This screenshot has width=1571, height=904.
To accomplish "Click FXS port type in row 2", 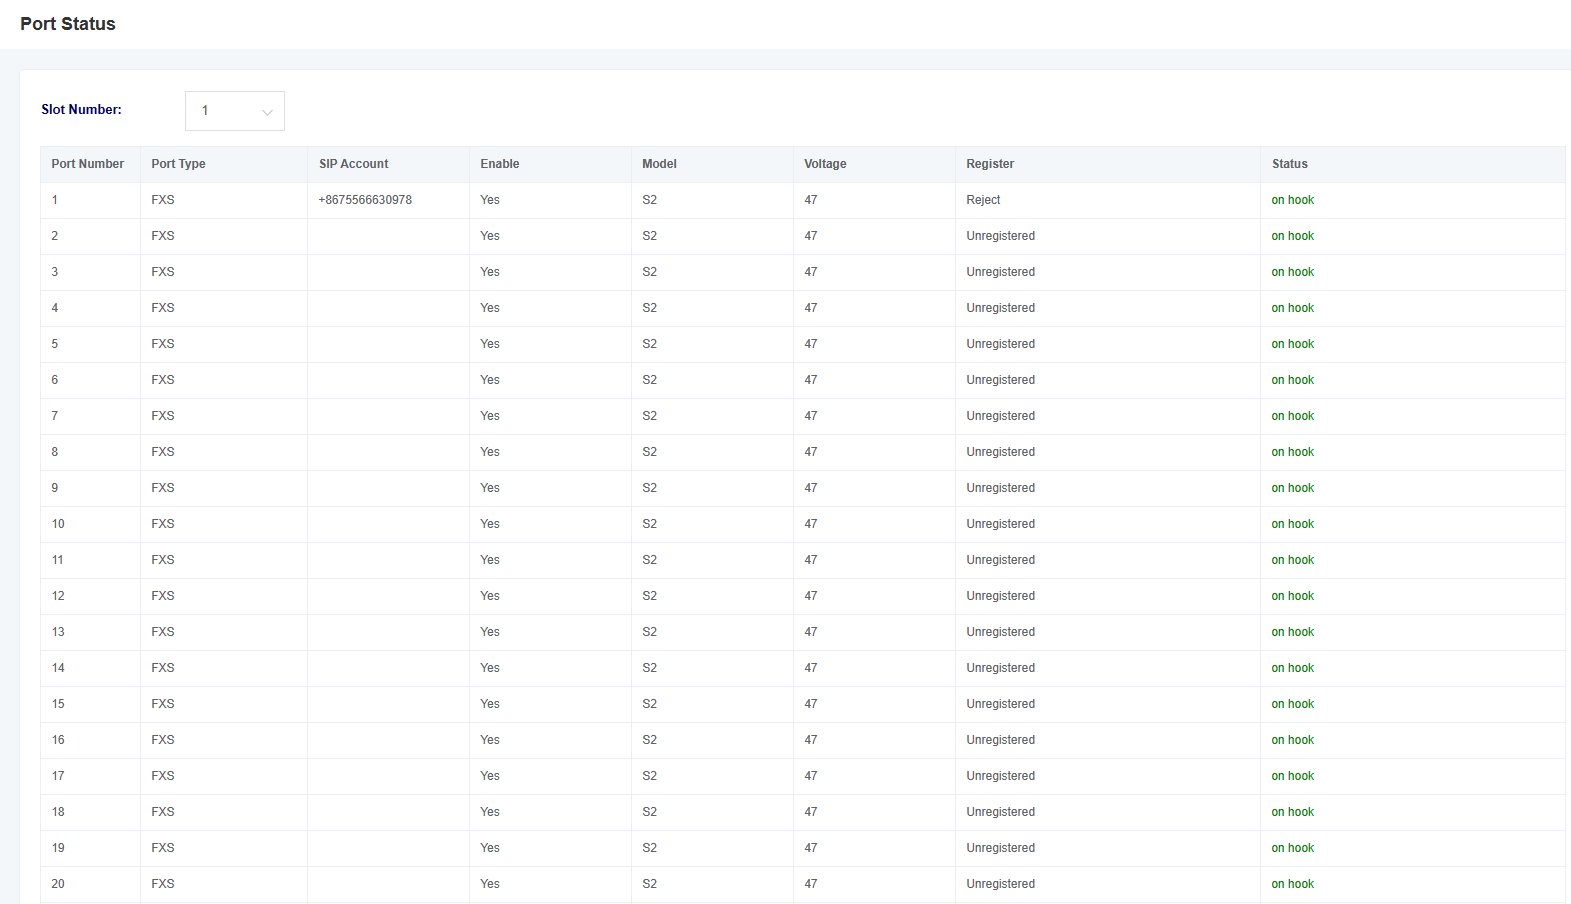I will (x=163, y=236).
